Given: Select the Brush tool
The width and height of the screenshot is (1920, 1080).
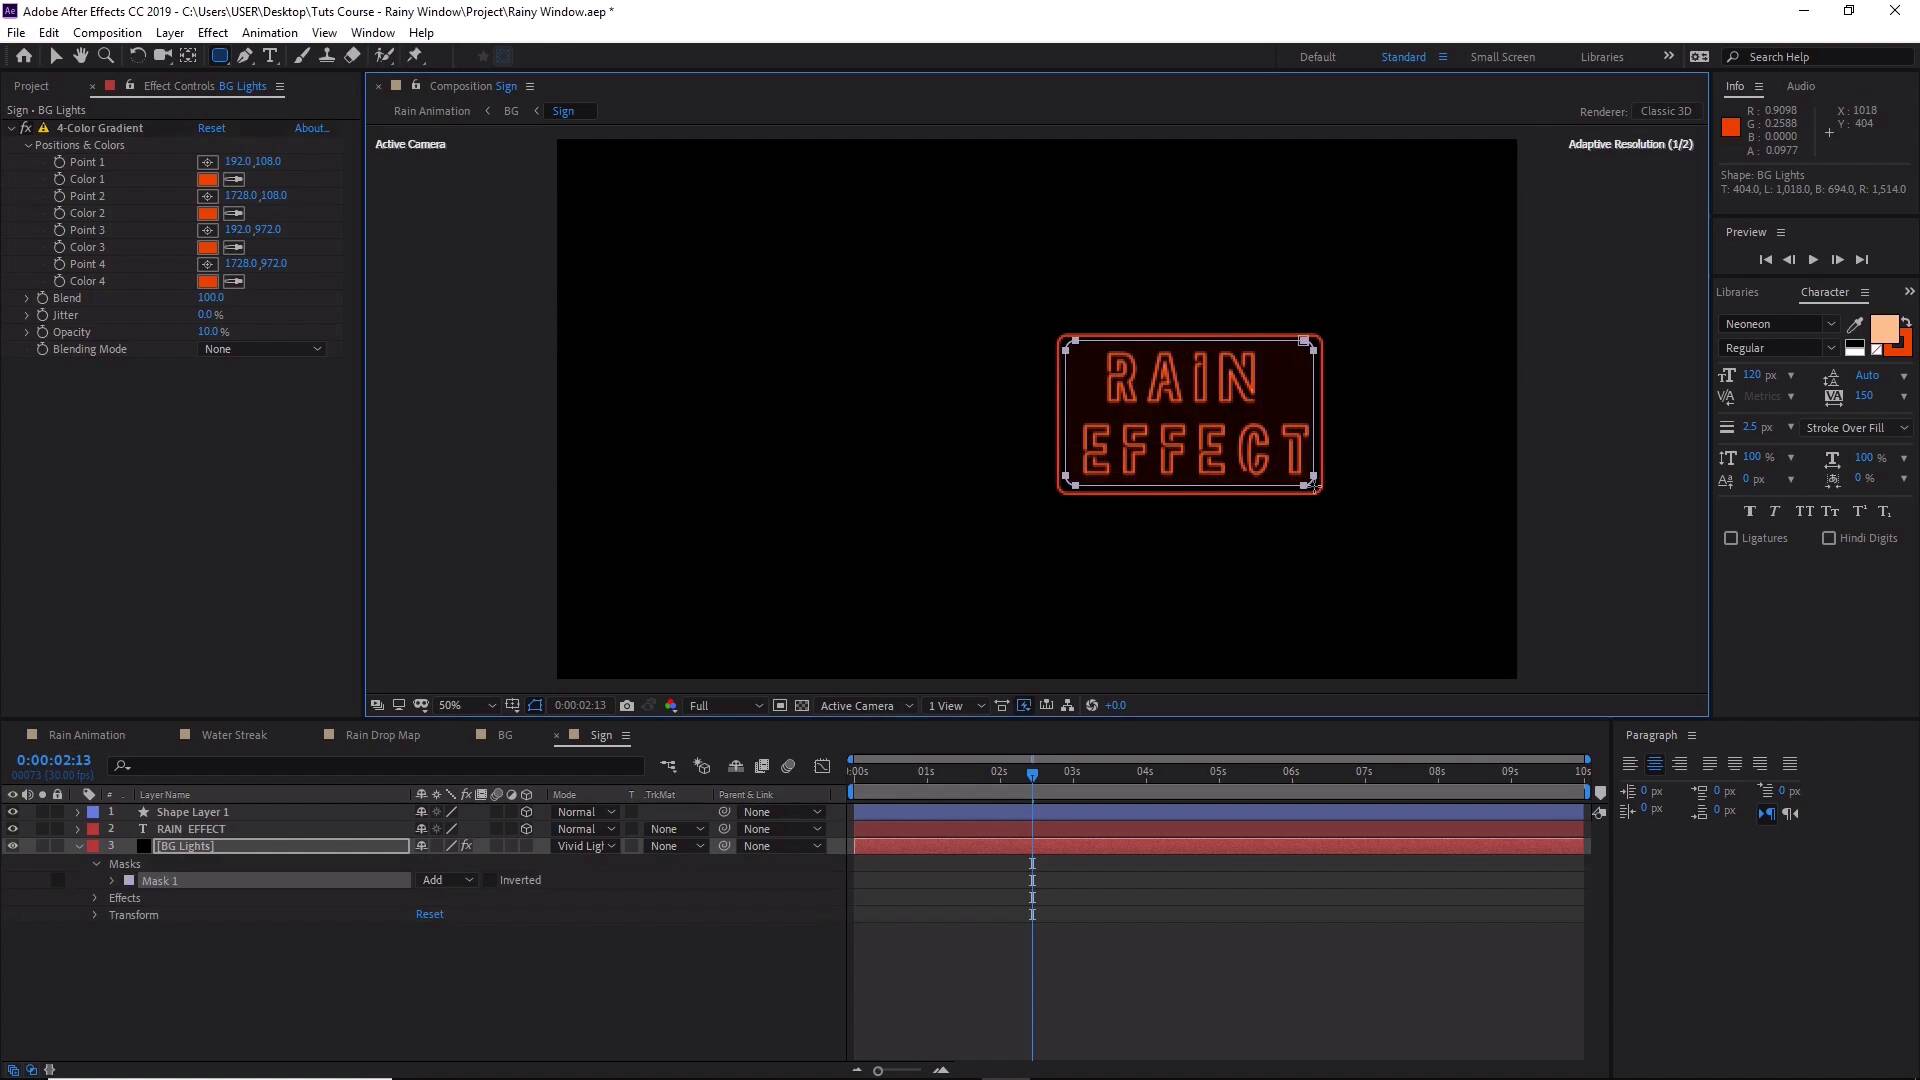Looking at the screenshot, I should pyautogui.click(x=302, y=56).
